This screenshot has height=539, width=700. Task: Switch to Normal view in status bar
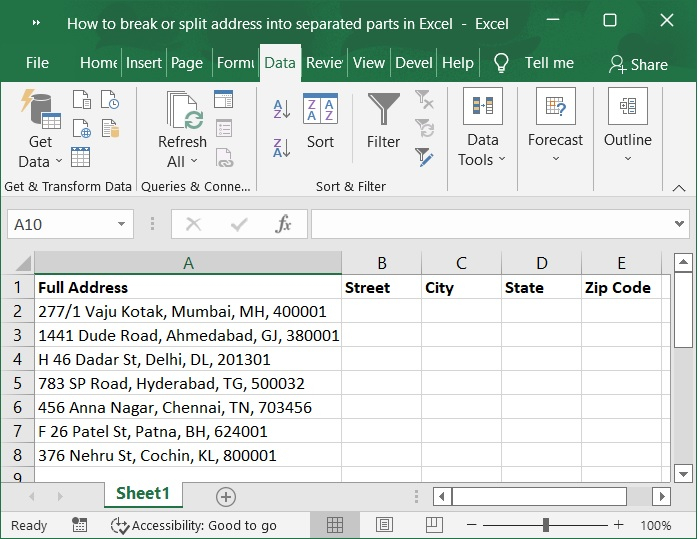(335, 525)
